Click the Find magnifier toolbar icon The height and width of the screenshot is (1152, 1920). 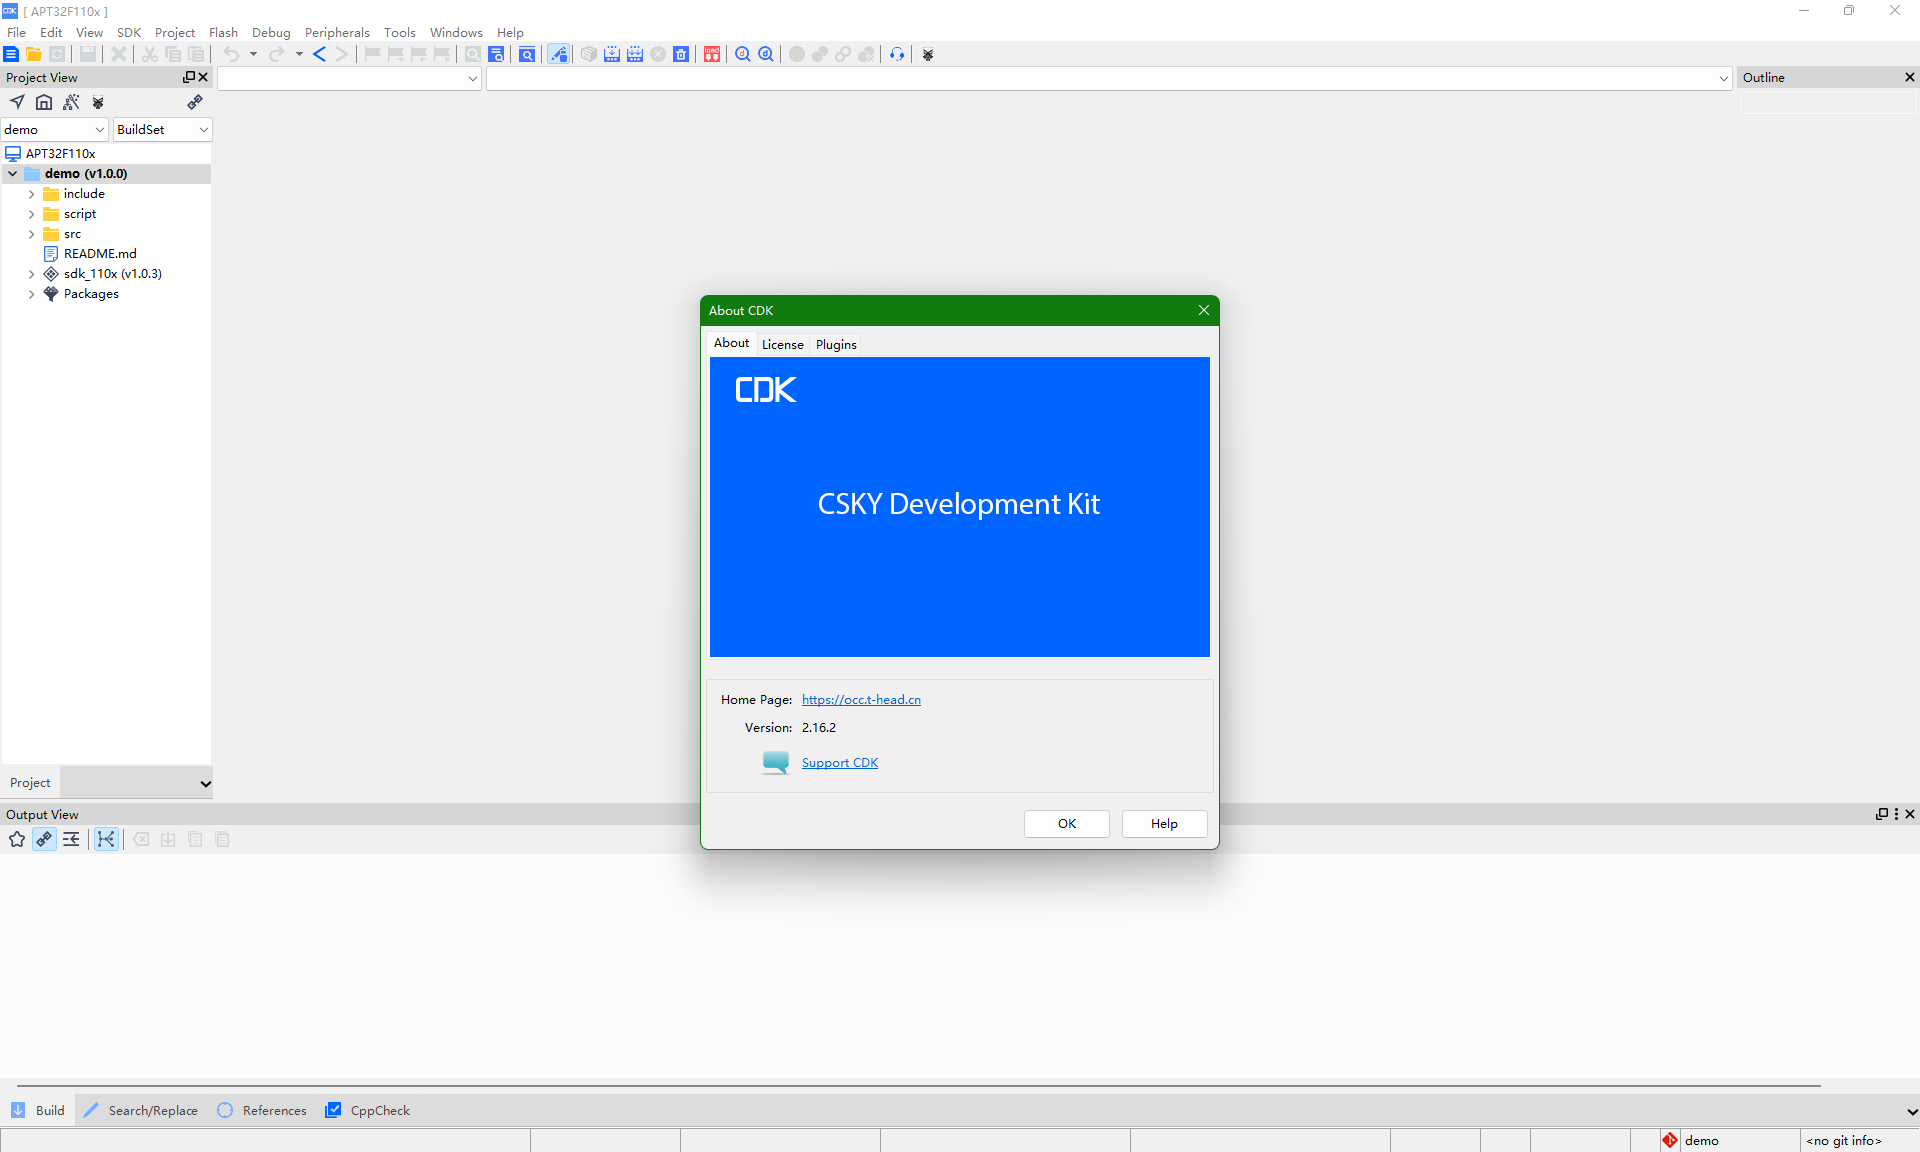click(x=473, y=54)
